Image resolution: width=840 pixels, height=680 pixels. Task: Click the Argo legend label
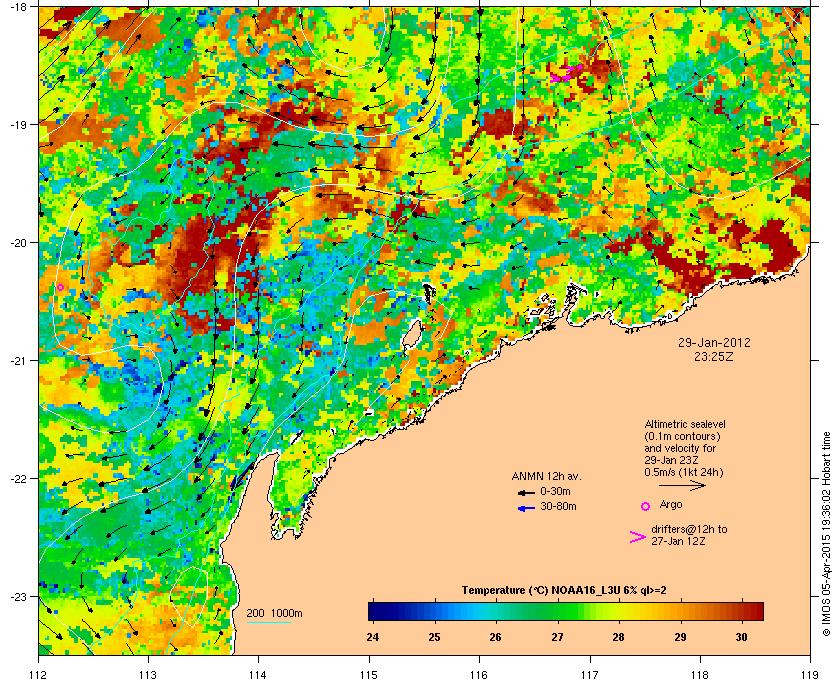(671, 505)
